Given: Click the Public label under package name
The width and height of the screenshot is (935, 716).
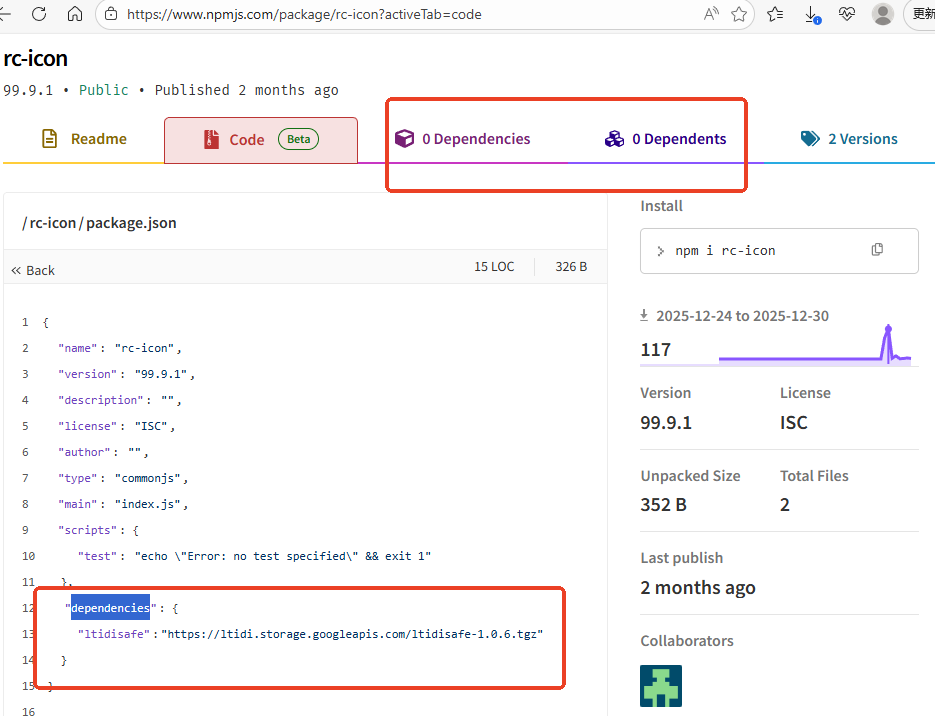Looking at the screenshot, I should pos(104,90).
